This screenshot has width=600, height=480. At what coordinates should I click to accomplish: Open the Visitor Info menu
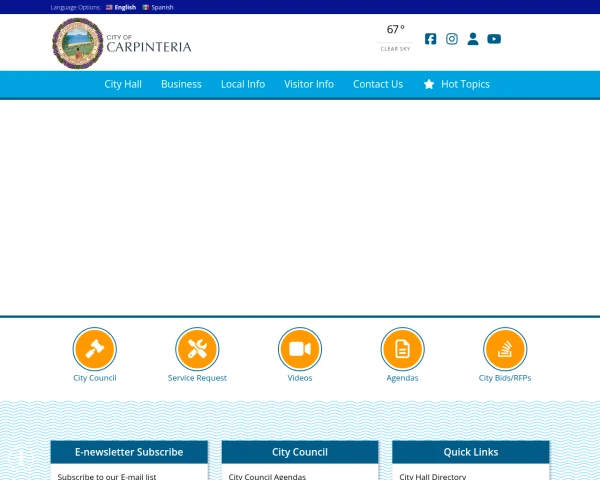click(x=309, y=84)
